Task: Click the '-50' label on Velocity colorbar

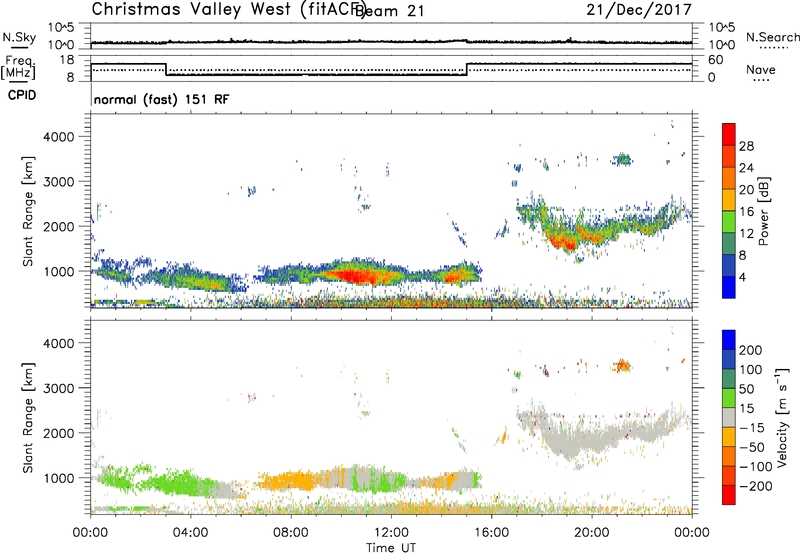Action: pos(752,447)
